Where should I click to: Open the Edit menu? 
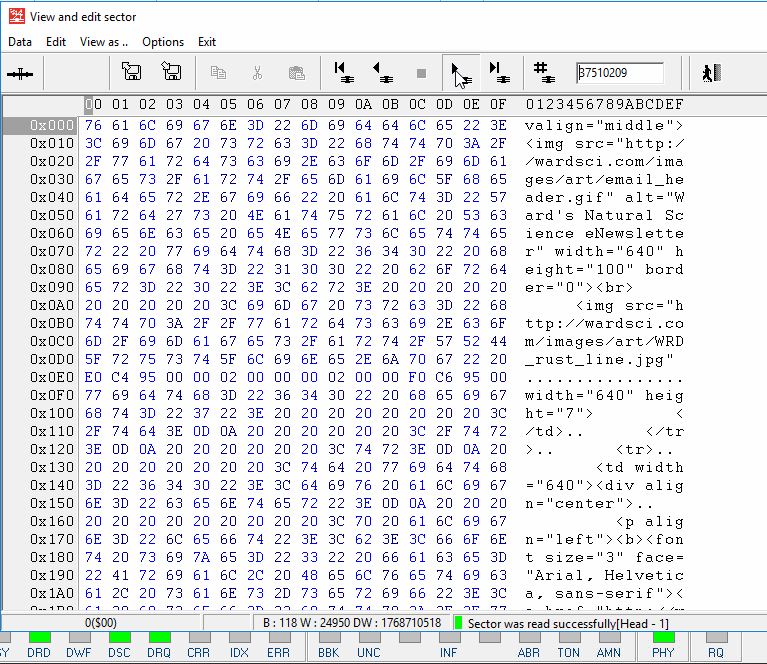pyautogui.click(x=56, y=42)
